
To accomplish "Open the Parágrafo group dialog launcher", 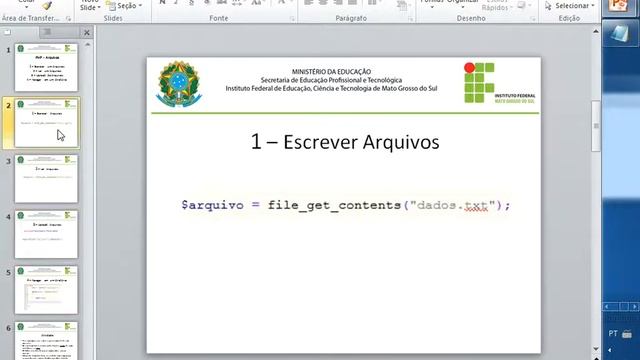I will (410, 19).
